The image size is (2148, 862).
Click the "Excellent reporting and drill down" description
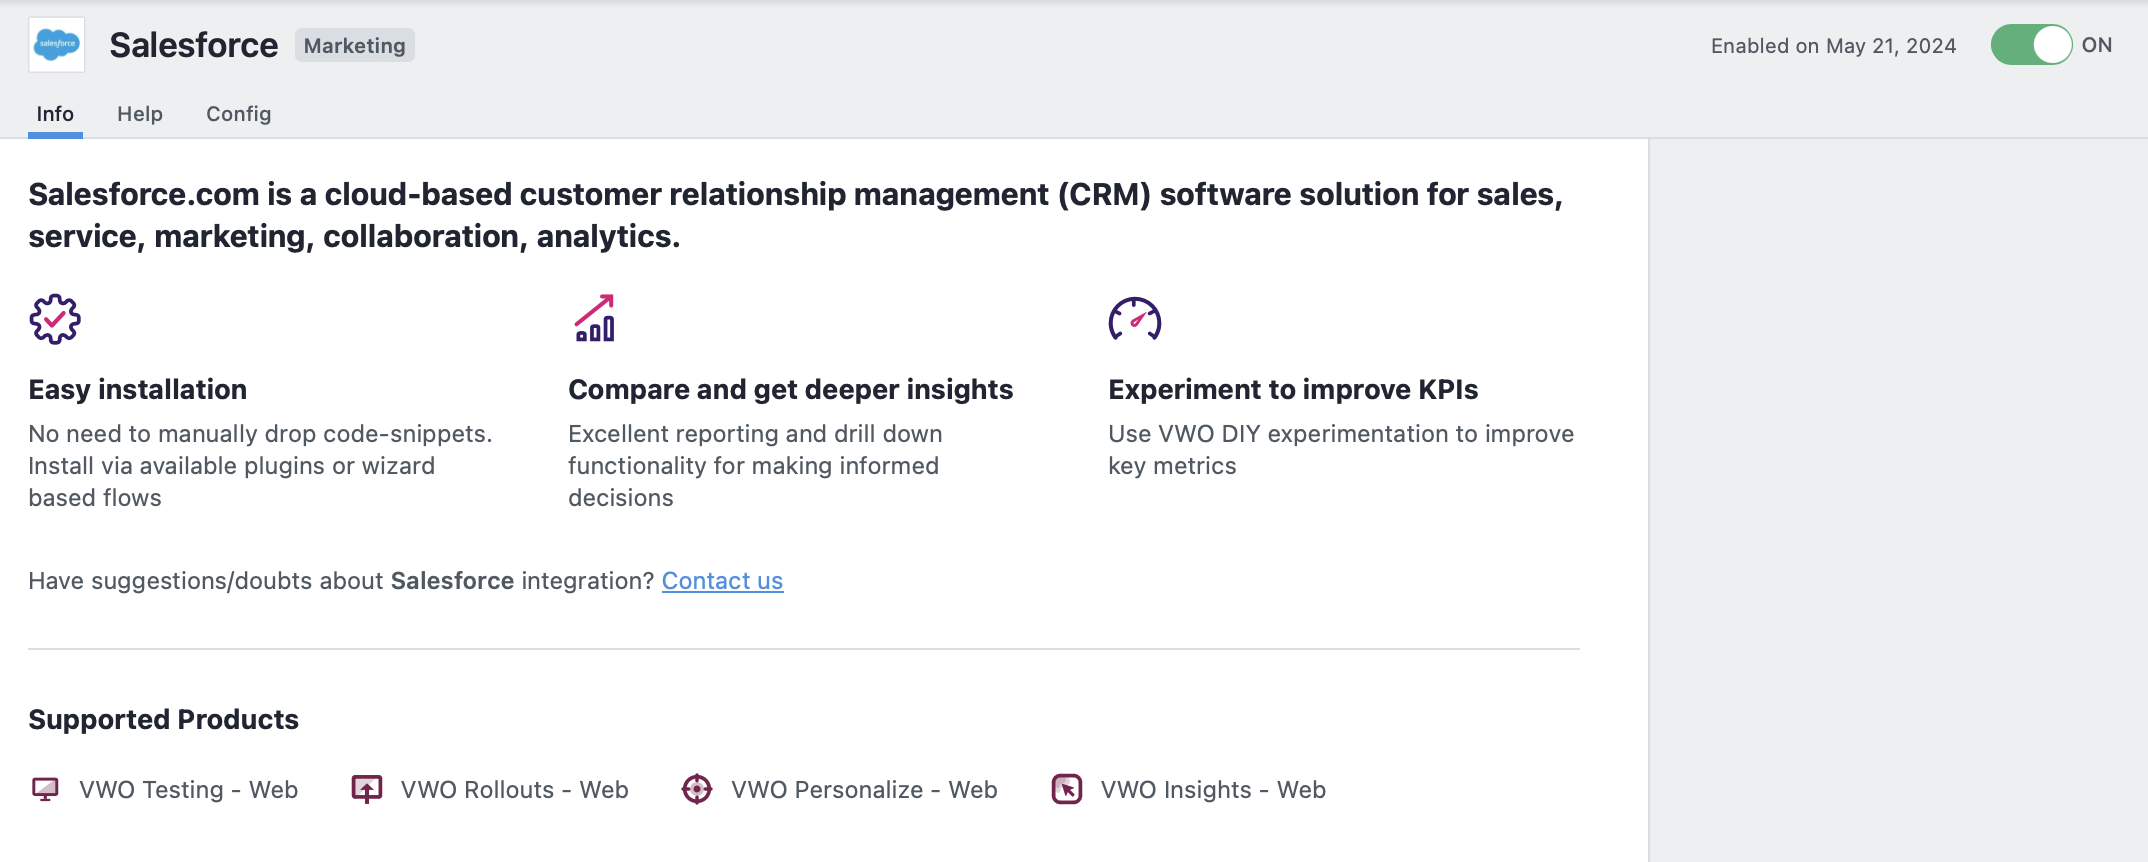(x=755, y=466)
